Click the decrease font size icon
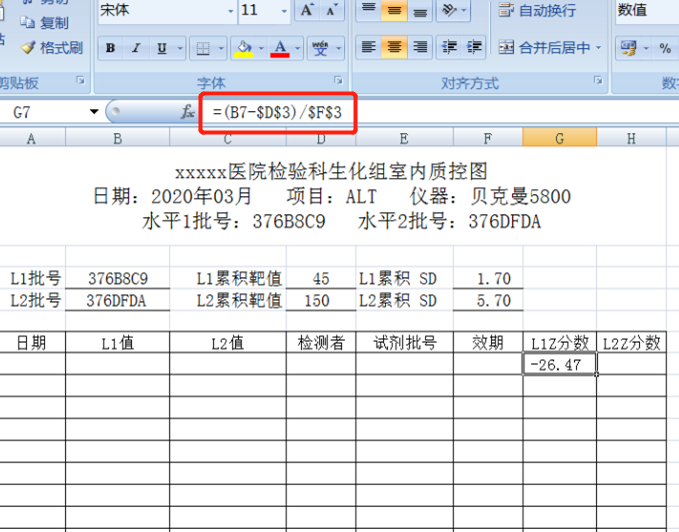 tap(332, 10)
